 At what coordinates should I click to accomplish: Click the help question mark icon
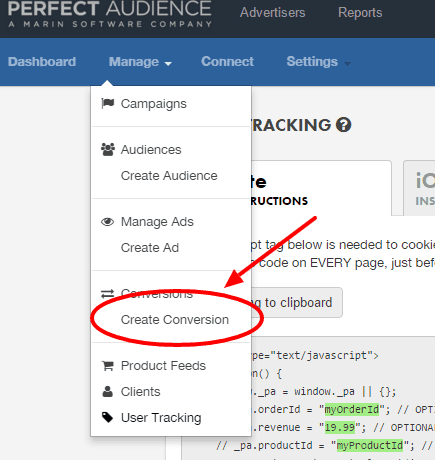point(343,125)
